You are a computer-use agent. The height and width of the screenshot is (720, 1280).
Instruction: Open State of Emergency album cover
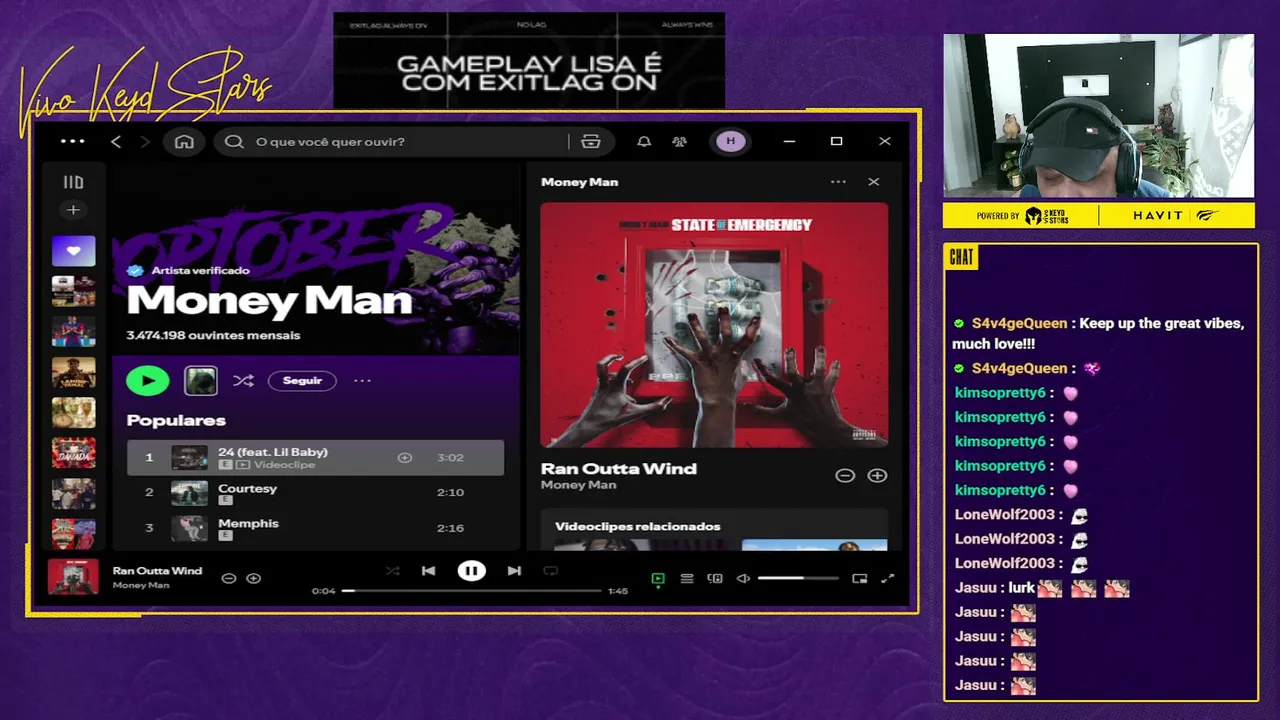714,325
